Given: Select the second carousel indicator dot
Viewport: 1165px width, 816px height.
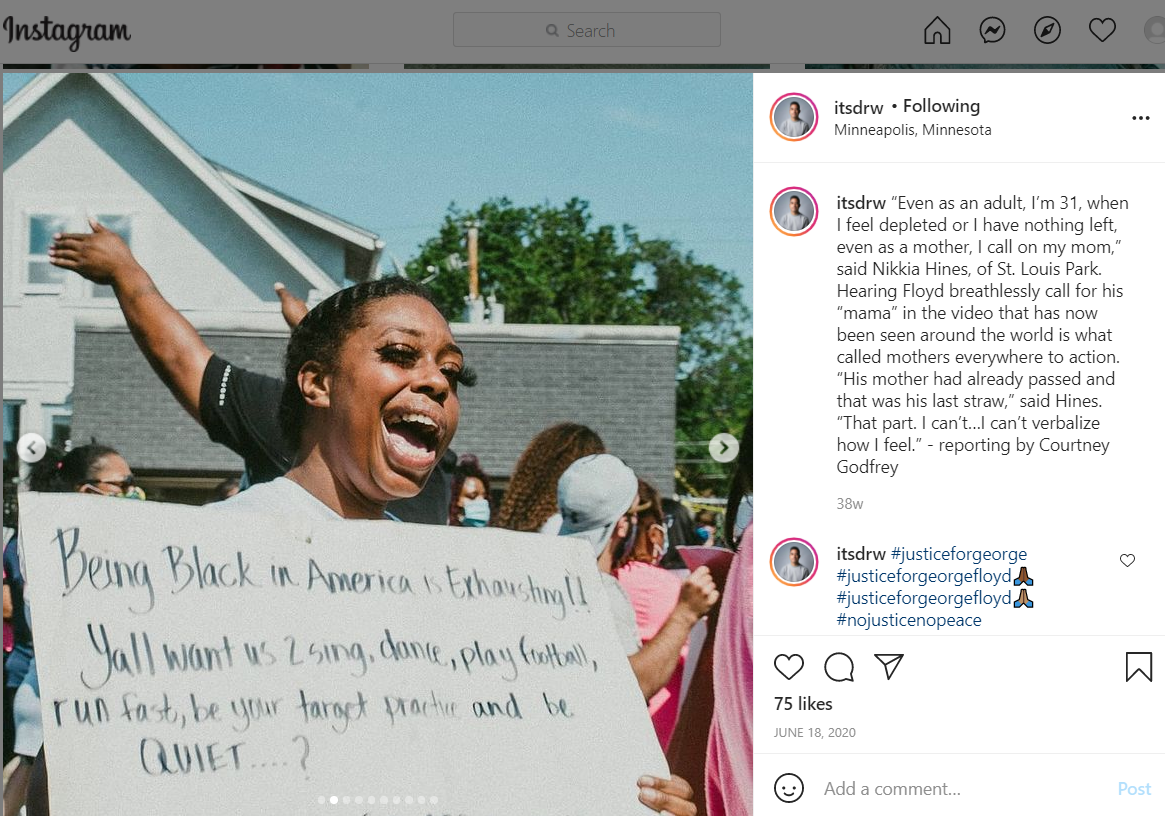Looking at the screenshot, I should (334, 800).
